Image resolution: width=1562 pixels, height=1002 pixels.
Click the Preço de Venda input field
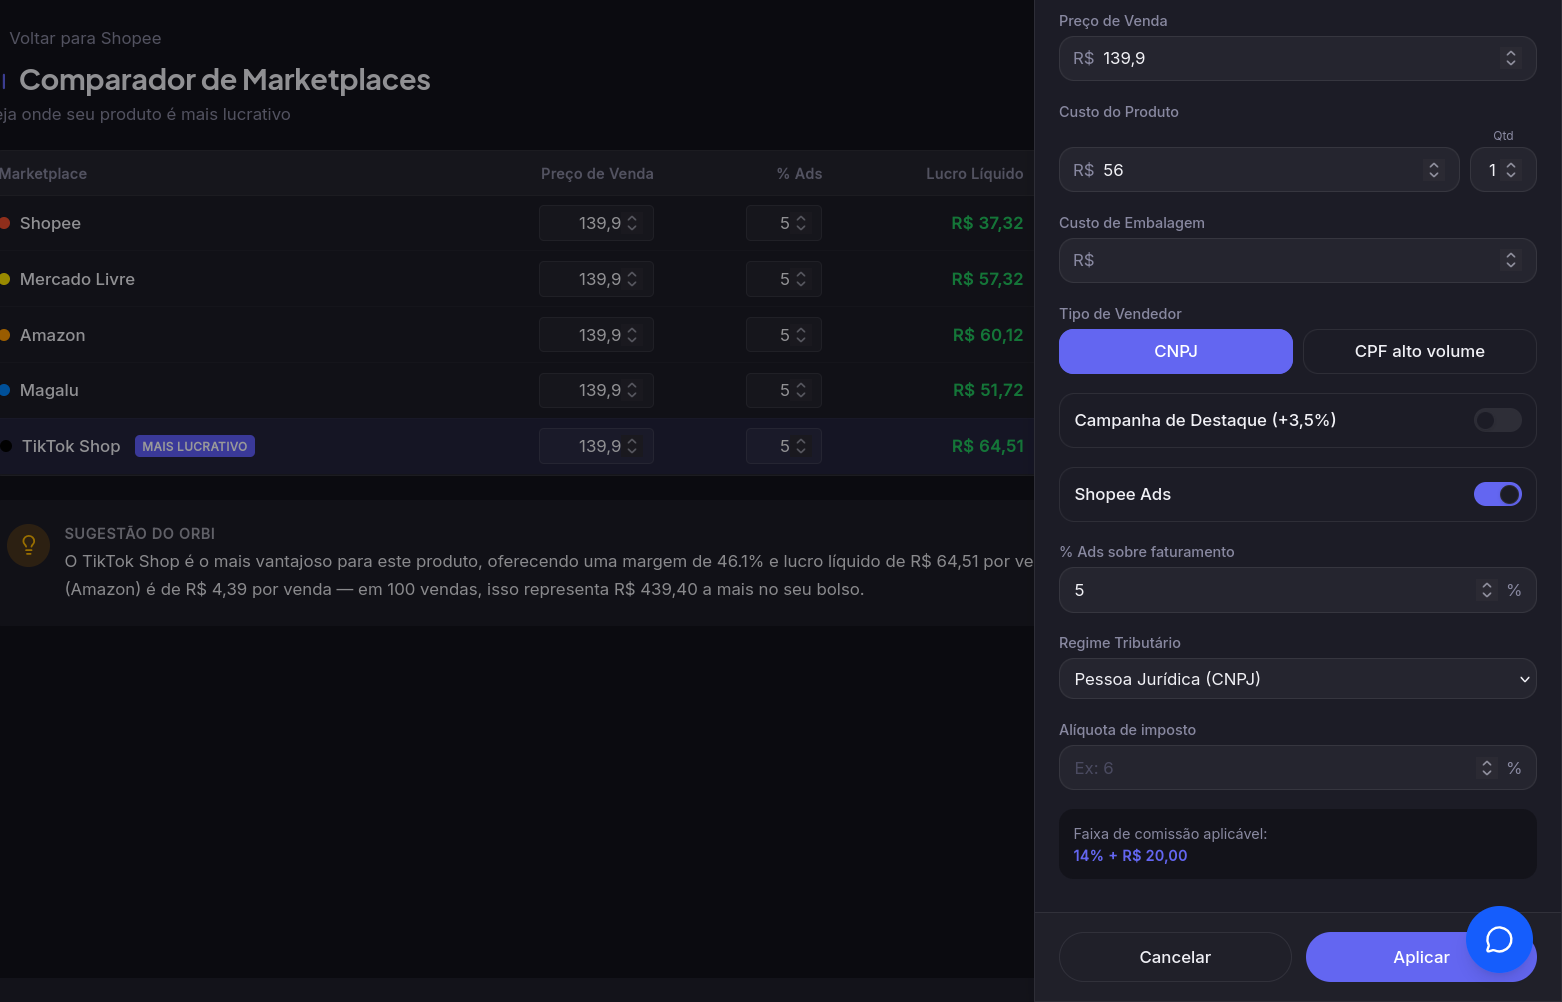point(1297,58)
